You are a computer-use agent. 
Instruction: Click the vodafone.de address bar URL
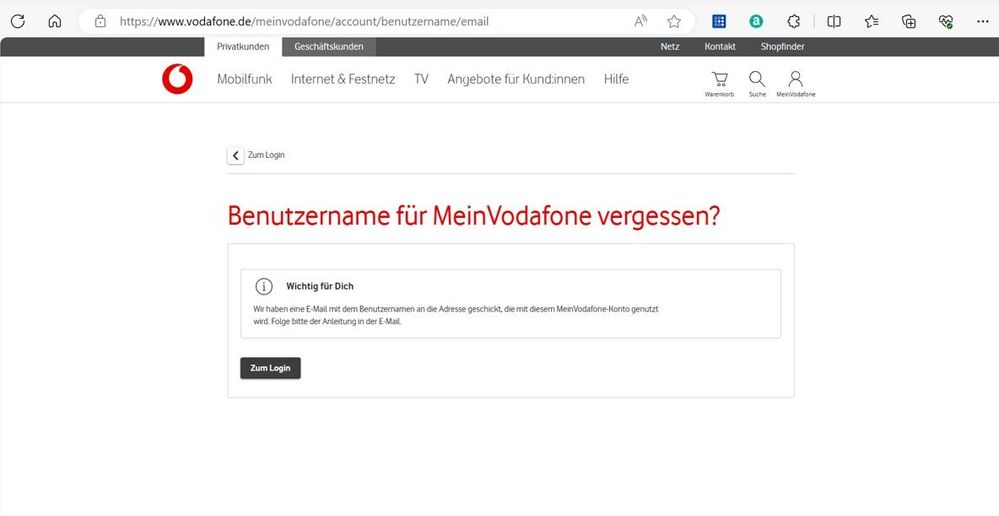point(304,22)
